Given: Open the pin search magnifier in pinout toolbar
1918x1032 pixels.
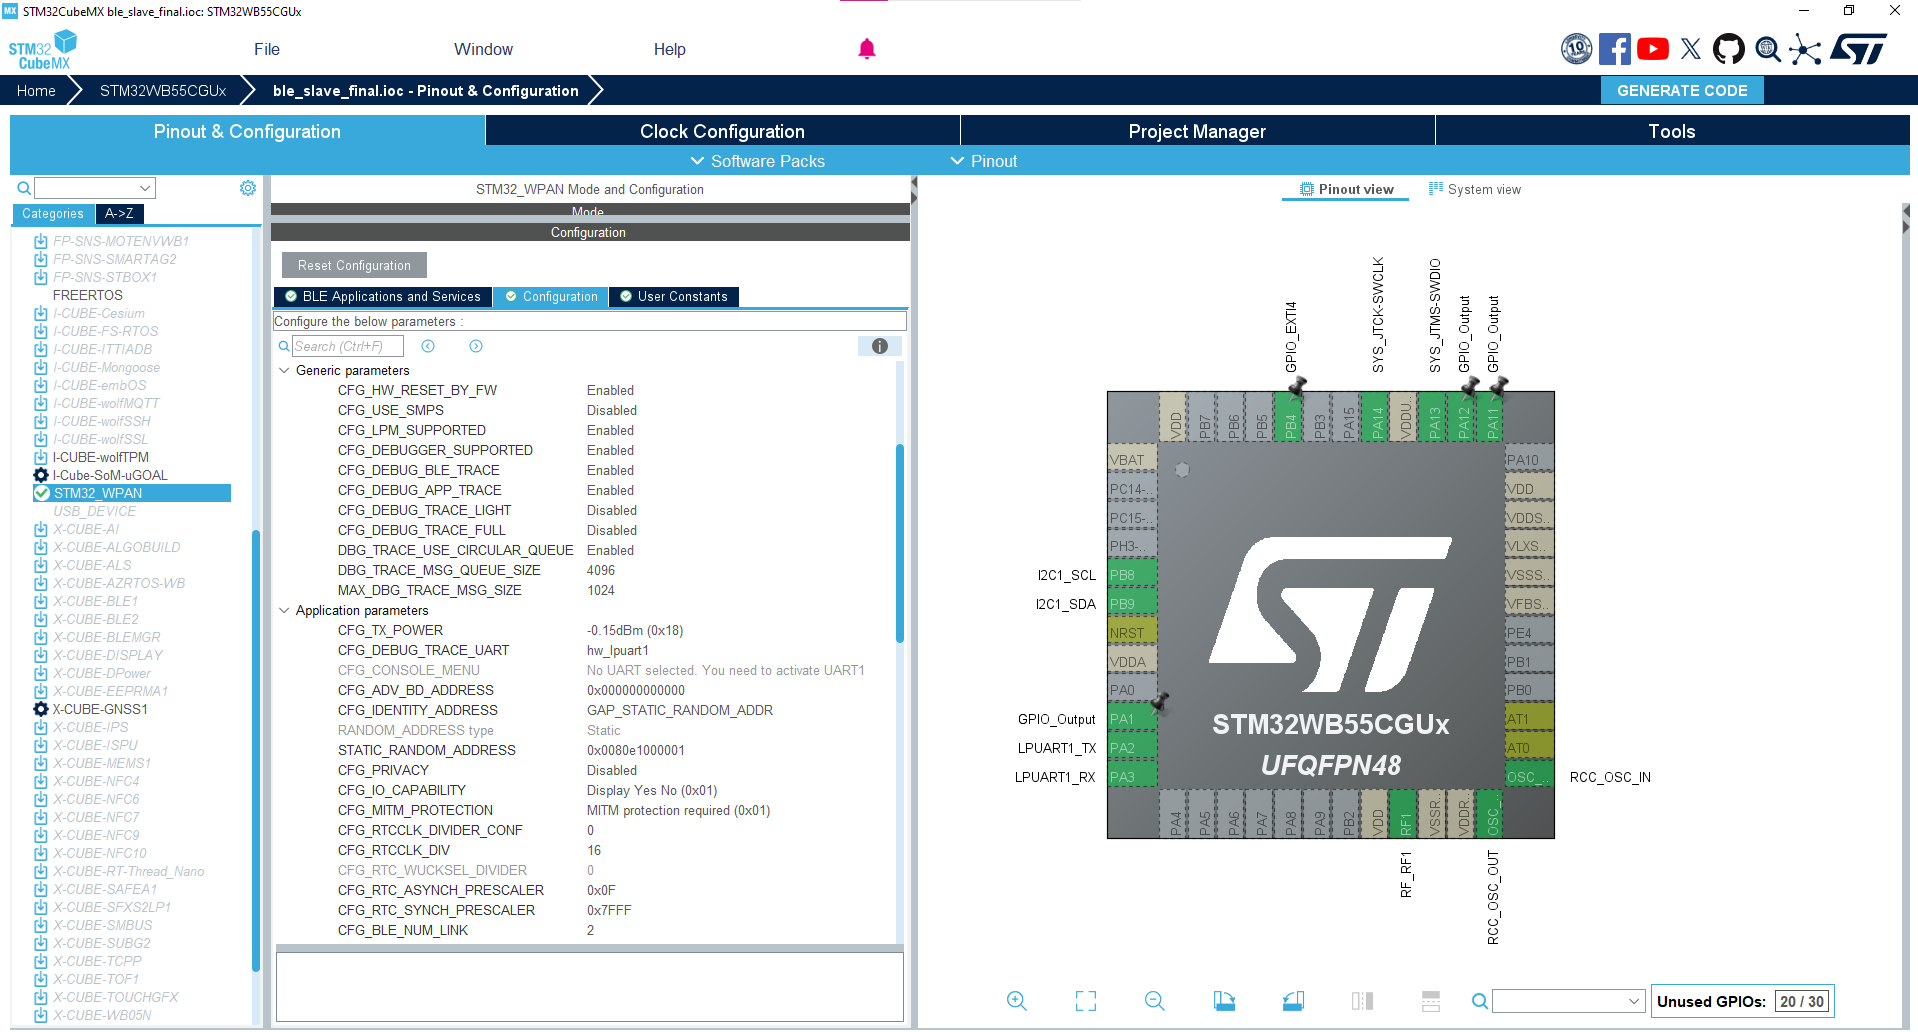Looking at the screenshot, I should (1480, 1000).
